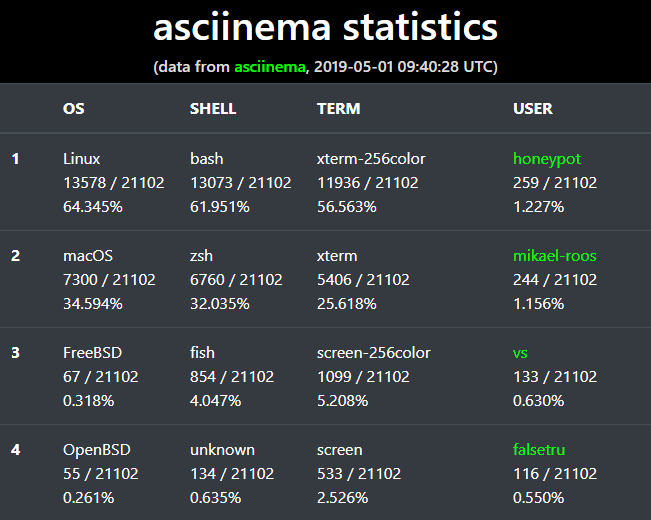The image size is (651, 520).
Task: Select the 32.035% zsh percentage
Action: (220, 304)
